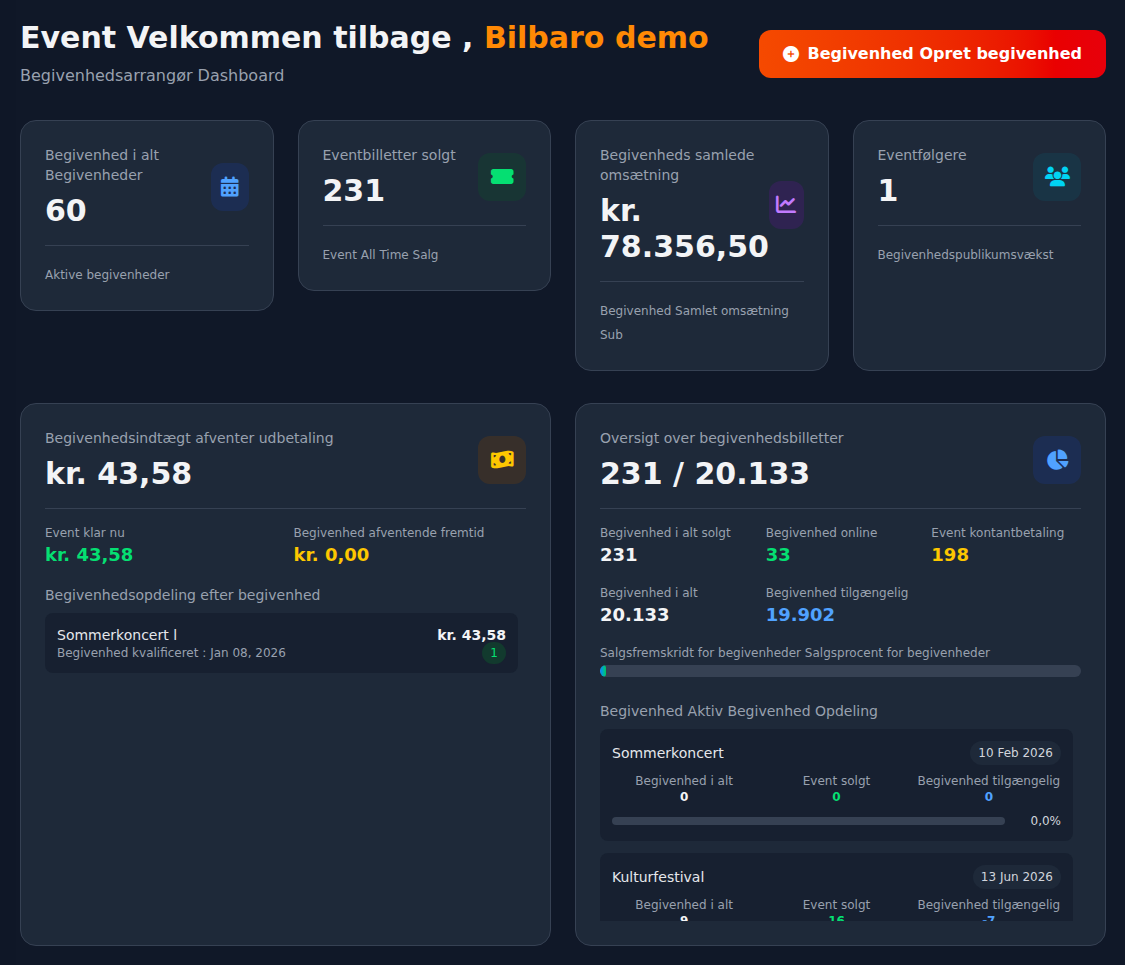Image resolution: width=1125 pixels, height=965 pixels.
Task: Click the calendar icon in Begivenhed i alt card
Action: (x=230, y=187)
